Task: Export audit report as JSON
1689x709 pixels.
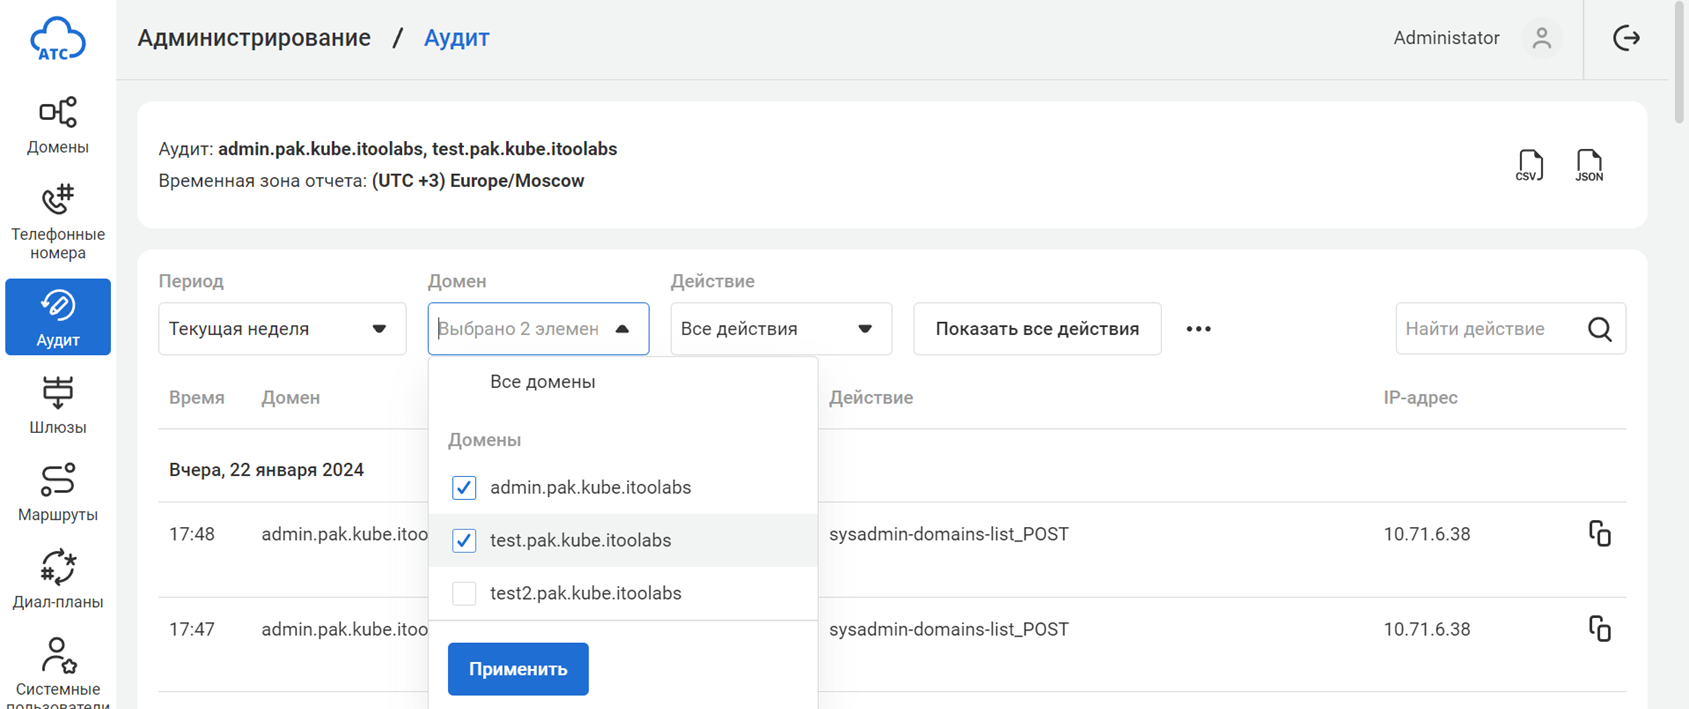Action: (1588, 165)
